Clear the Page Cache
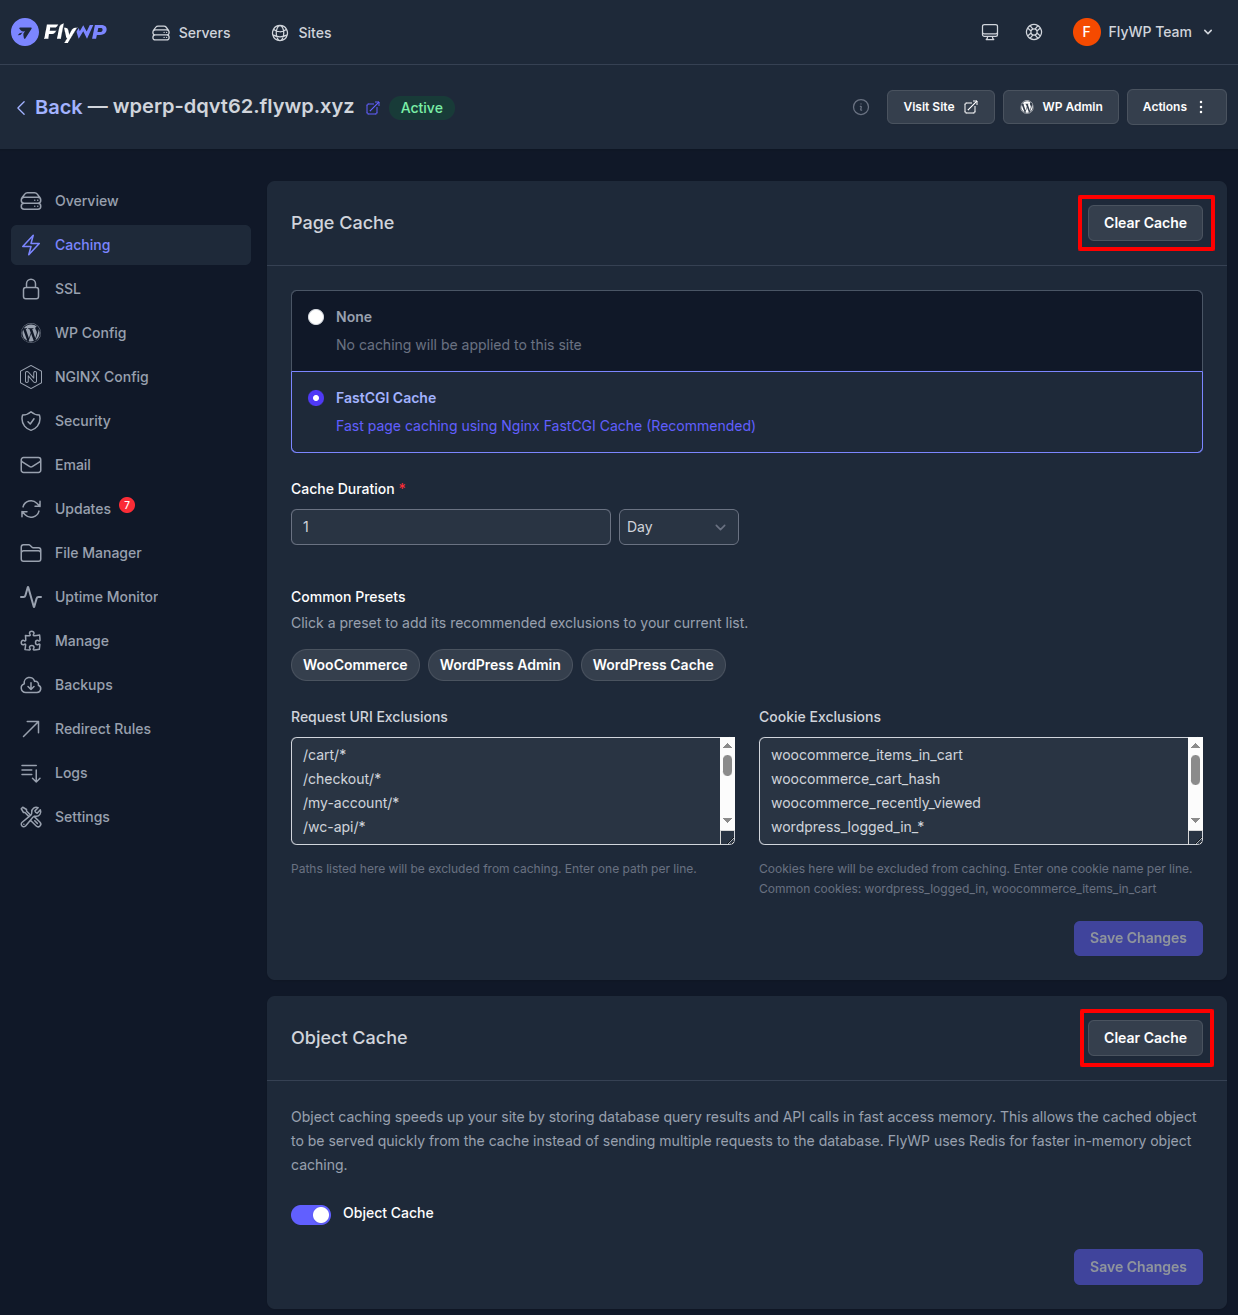The image size is (1238, 1315). pyautogui.click(x=1145, y=223)
